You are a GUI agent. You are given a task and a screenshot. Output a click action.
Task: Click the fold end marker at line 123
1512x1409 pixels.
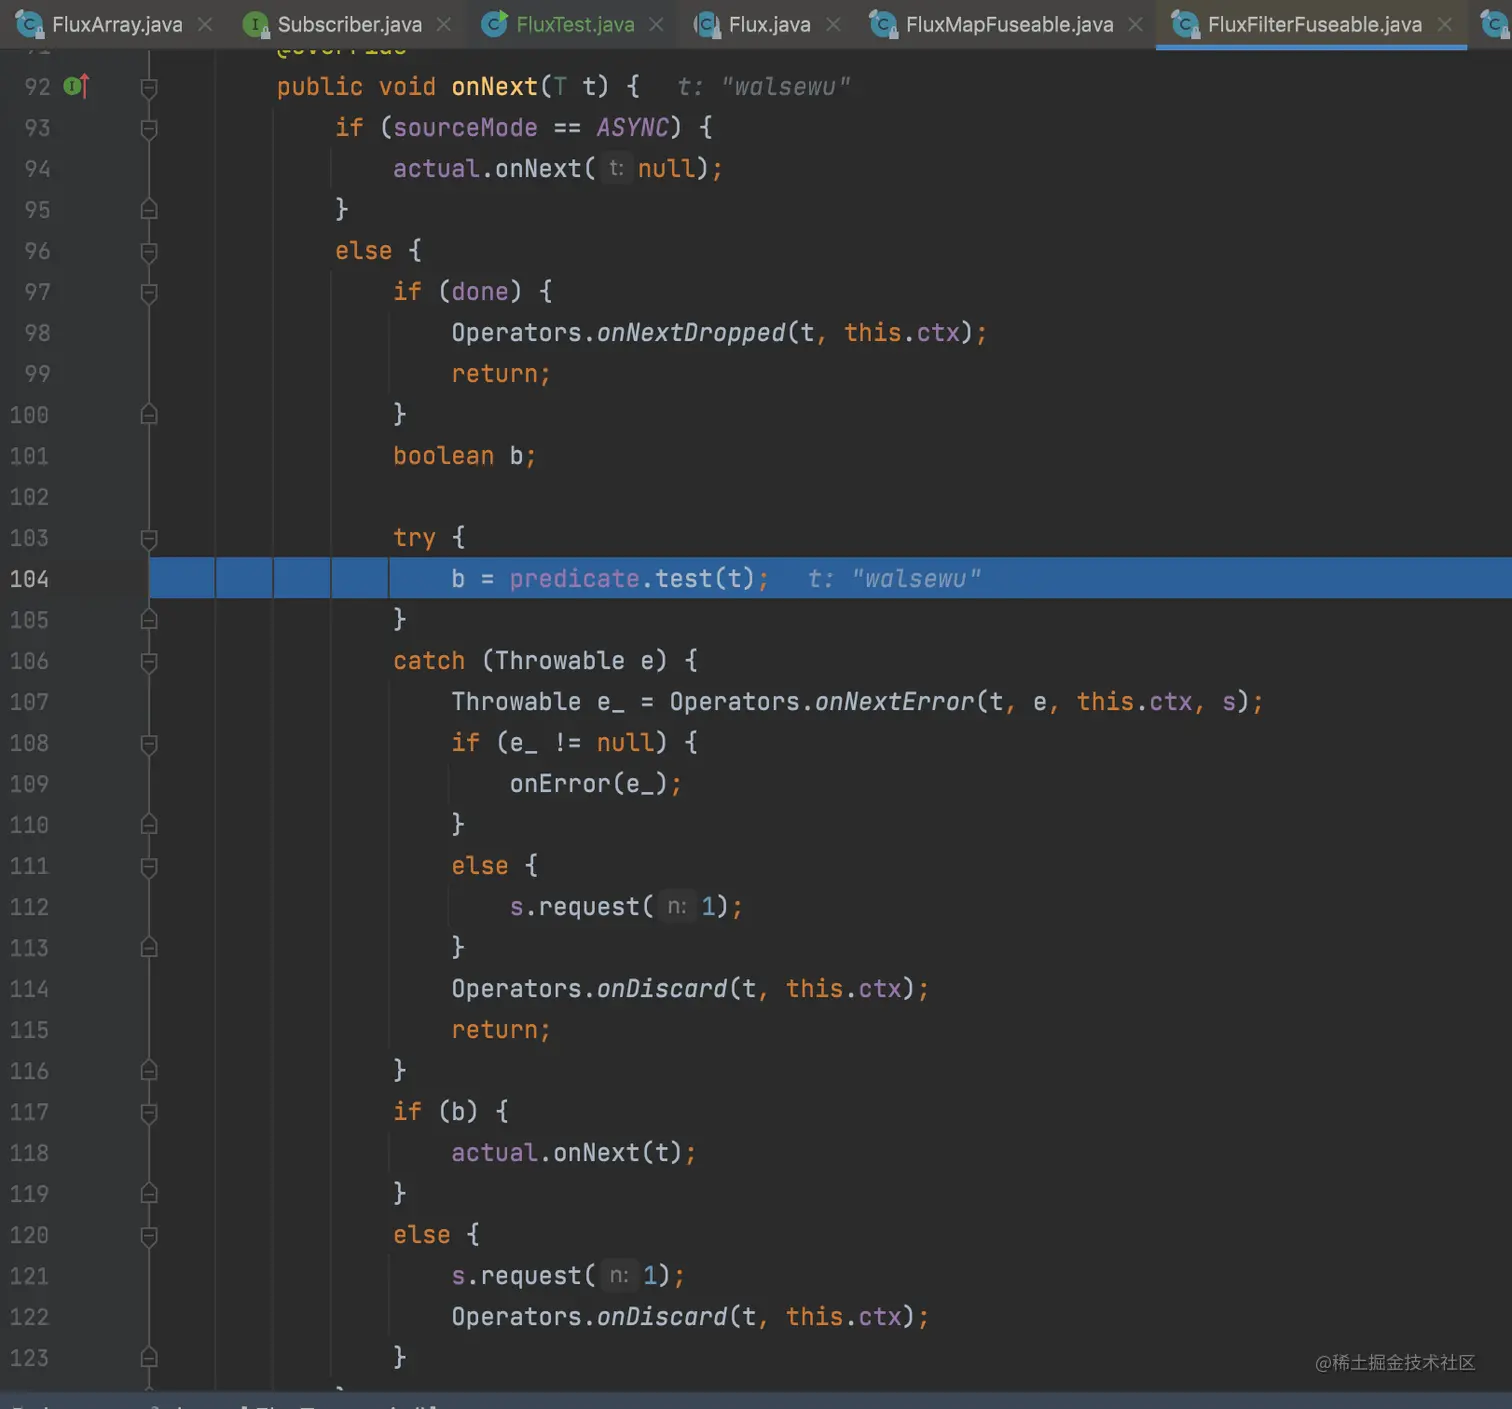[x=149, y=1357]
